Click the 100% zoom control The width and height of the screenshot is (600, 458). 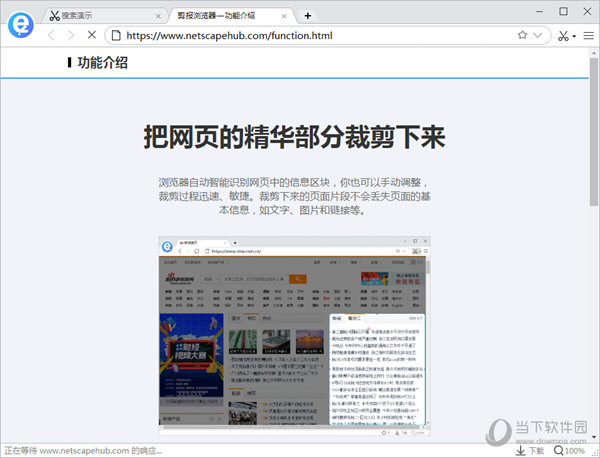pyautogui.click(x=569, y=451)
